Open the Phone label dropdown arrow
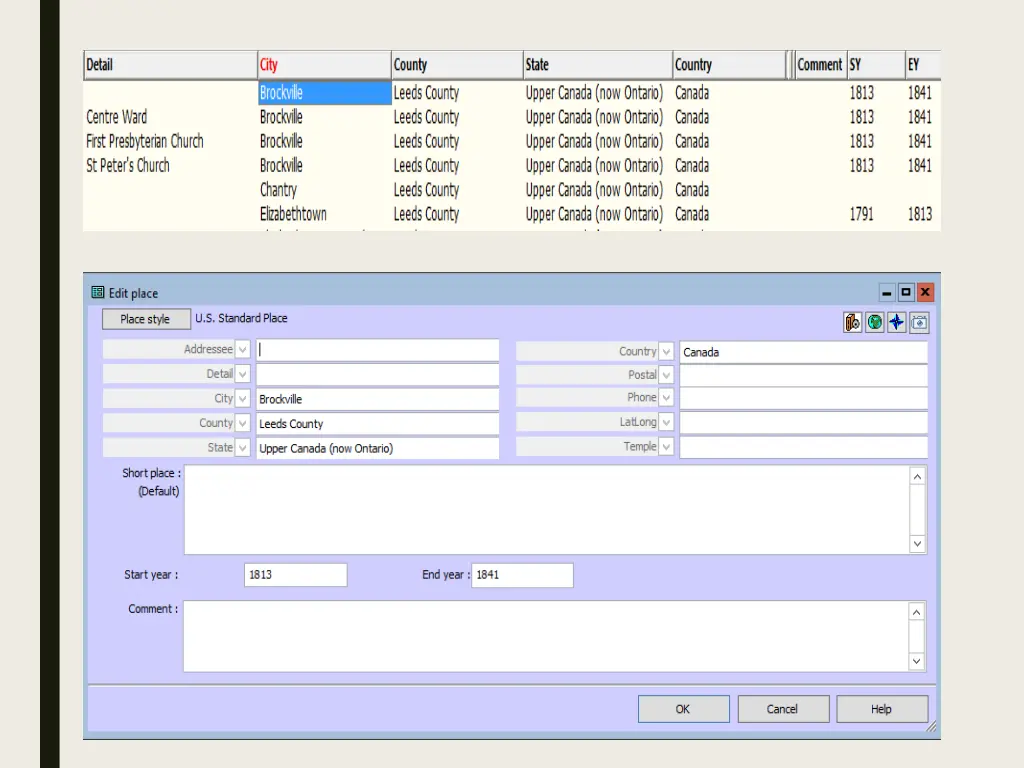Viewport: 1024px width, 768px height. [x=666, y=398]
